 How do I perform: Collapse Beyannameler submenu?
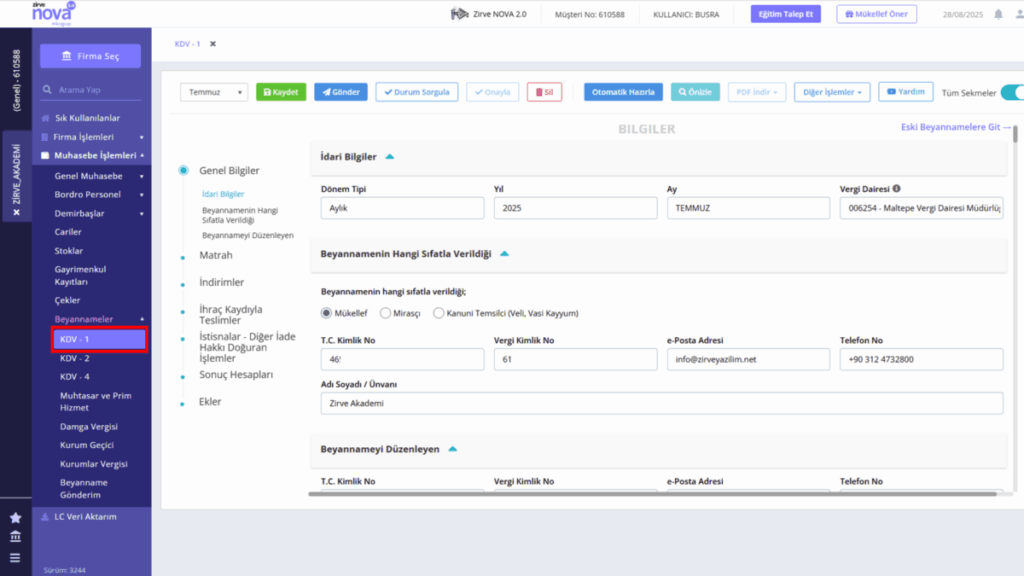[x=98, y=319]
